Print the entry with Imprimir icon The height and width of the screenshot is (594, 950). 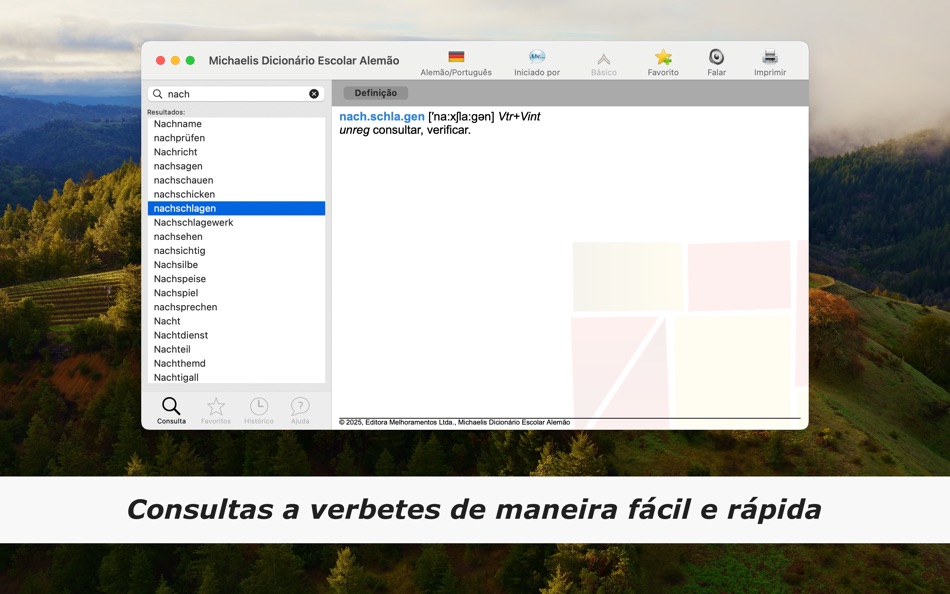770,57
